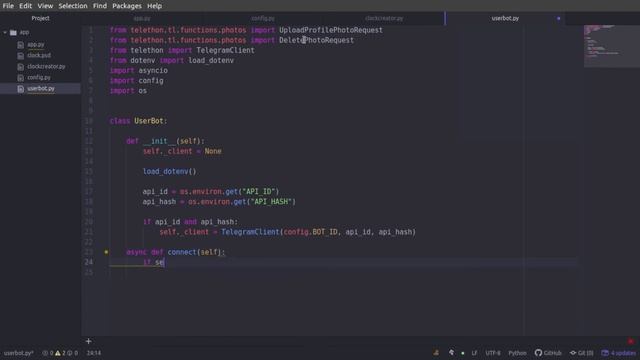Image resolution: width=640 pixels, height=360 pixels.
Task: Click the clock.psd file icon
Action: tap(21, 56)
